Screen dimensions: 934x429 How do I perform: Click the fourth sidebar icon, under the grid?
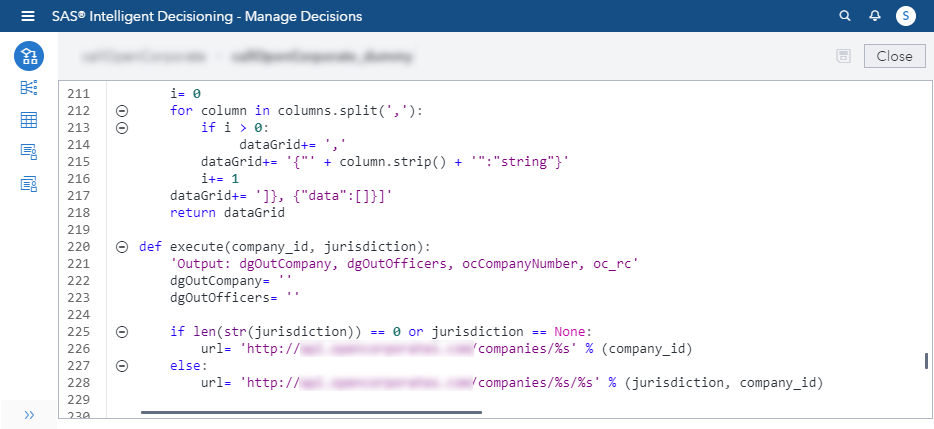click(29, 152)
